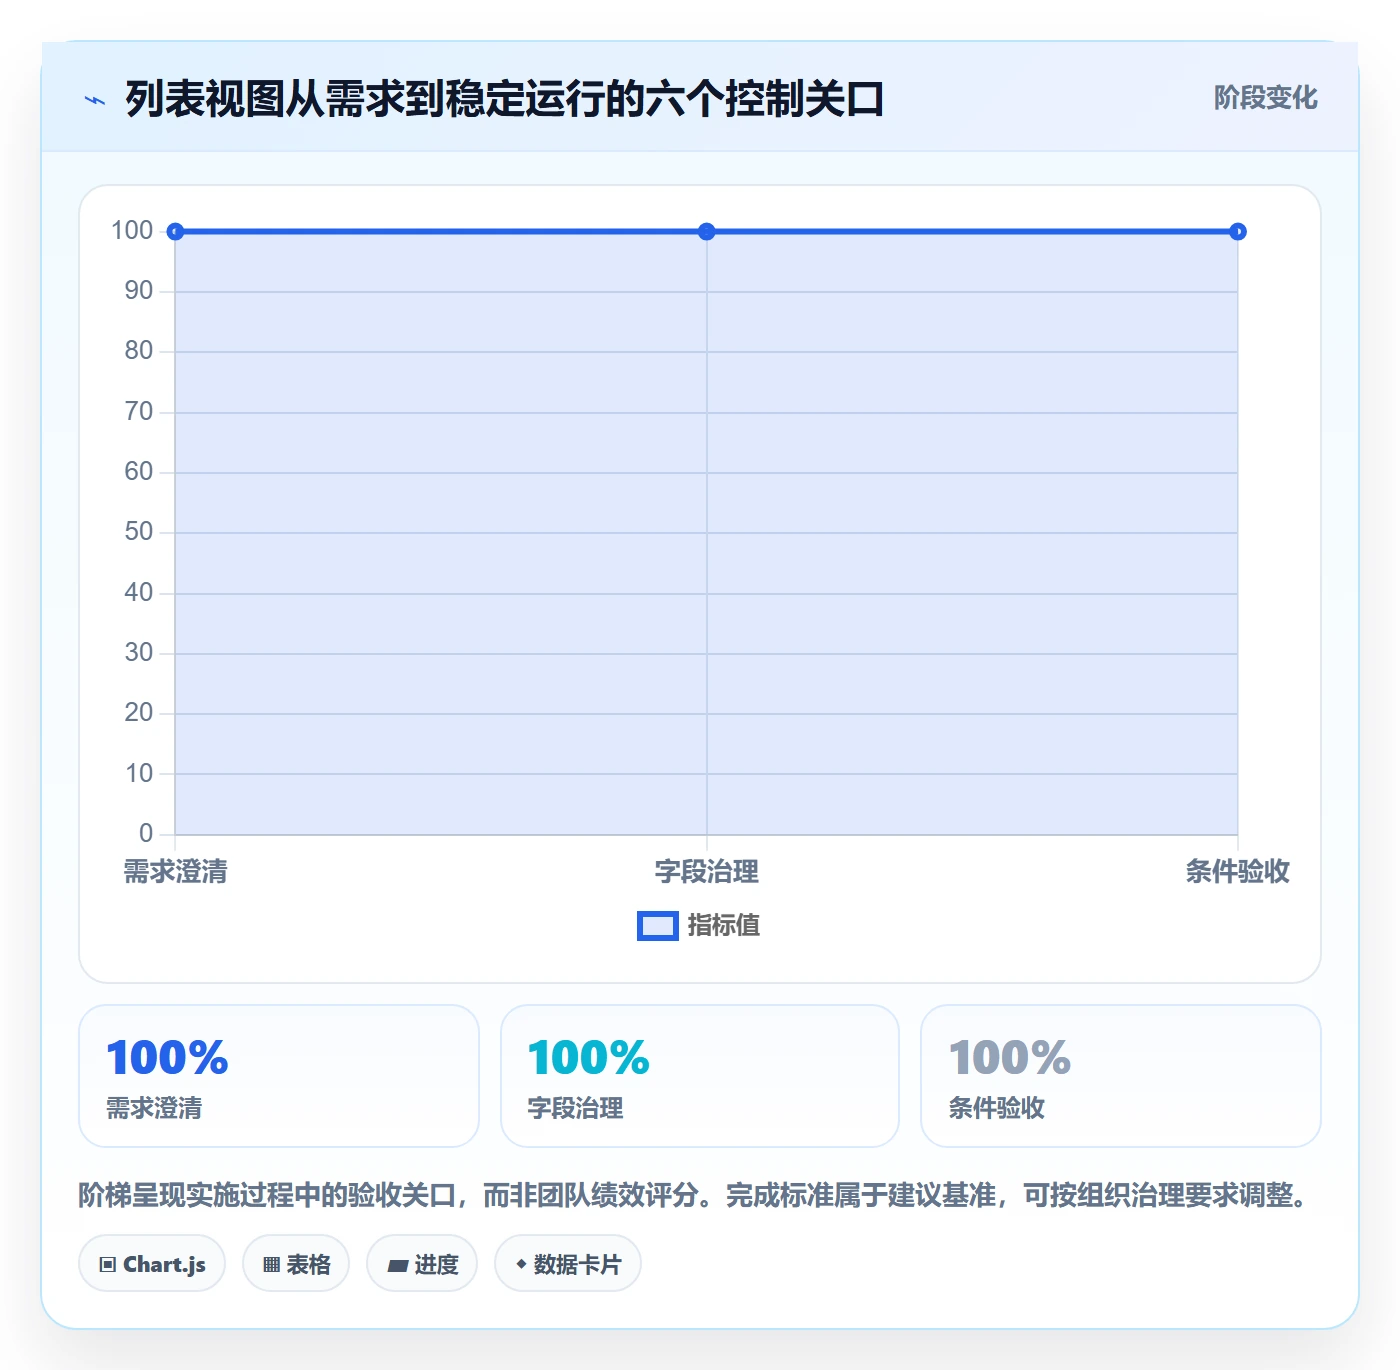Image resolution: width=1400 pixels, height=1370 pixels.
Task: Click the y-axis tick label 80
Action: [139, 351]
